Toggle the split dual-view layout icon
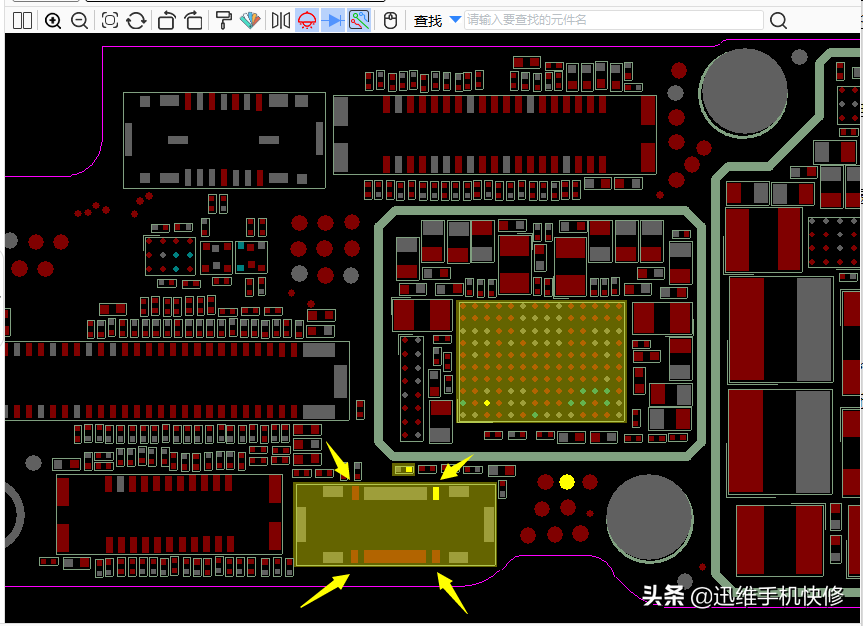Screen dimensions: 863x626 [23, 21]
